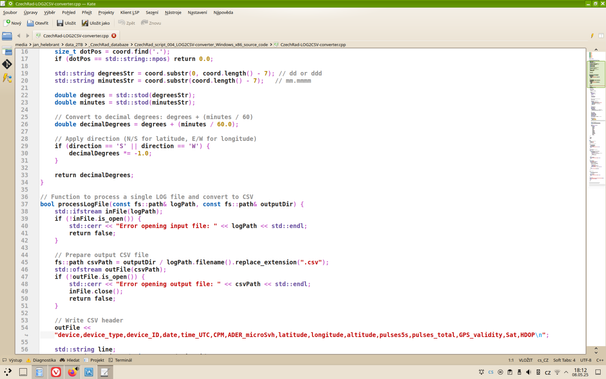Click the CZ keyboard layout indicator
The width and height of the screenshot is (606, 379).
[x=548, y=372]
